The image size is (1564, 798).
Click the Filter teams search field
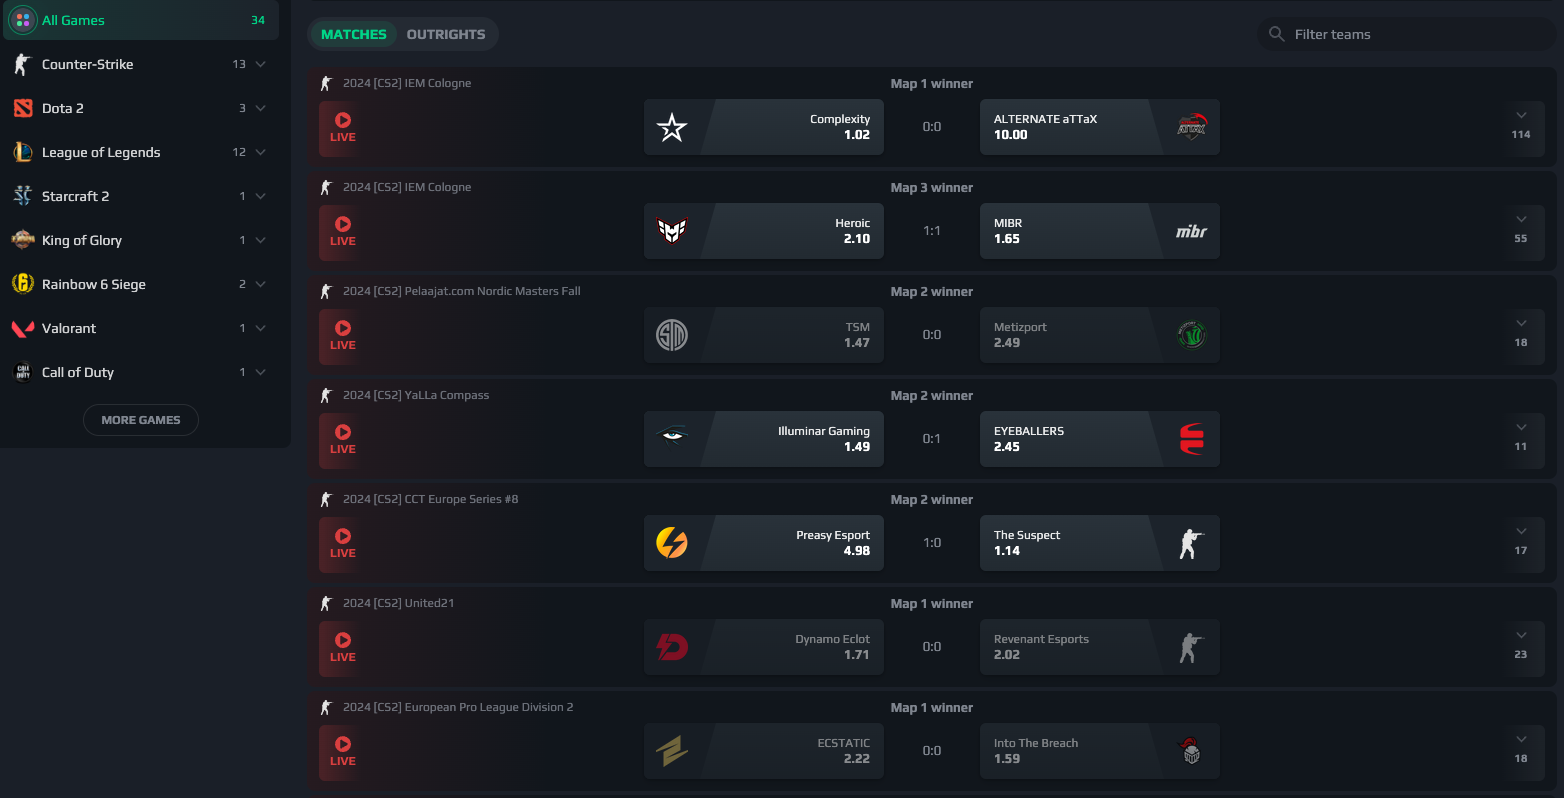pyautogui.click(x=1410, y=34)
